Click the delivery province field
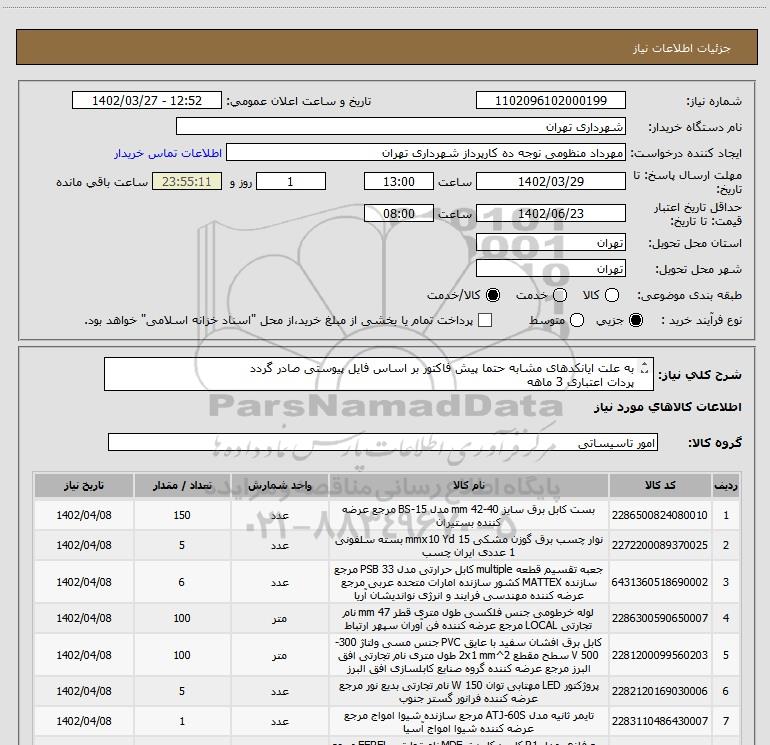 [550, 243]
